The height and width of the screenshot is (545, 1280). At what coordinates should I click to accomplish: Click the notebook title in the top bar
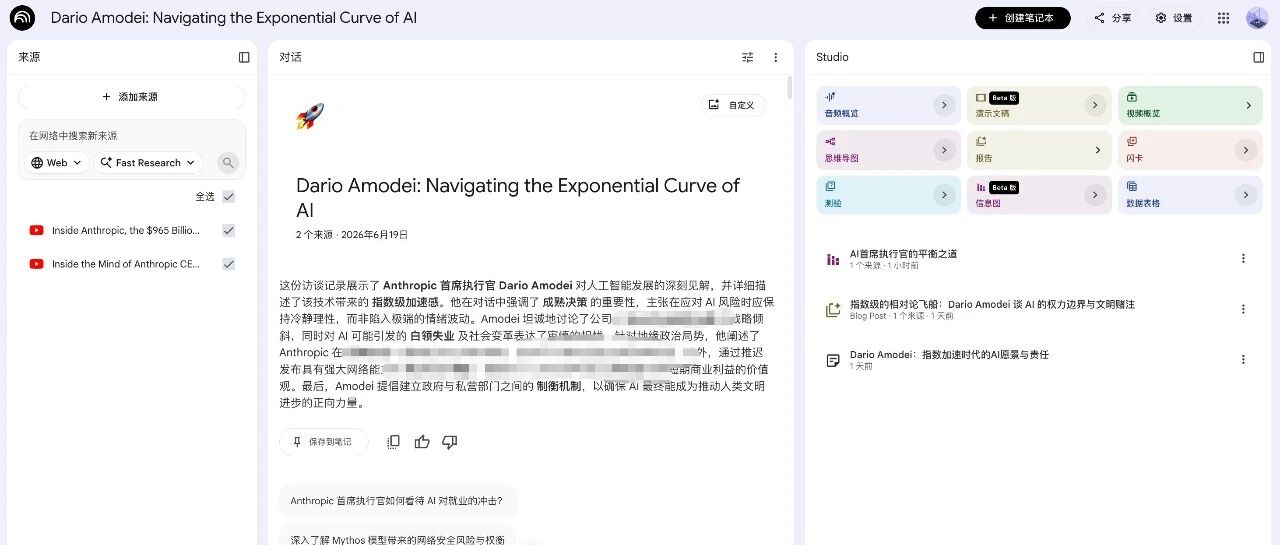[234, 18]
